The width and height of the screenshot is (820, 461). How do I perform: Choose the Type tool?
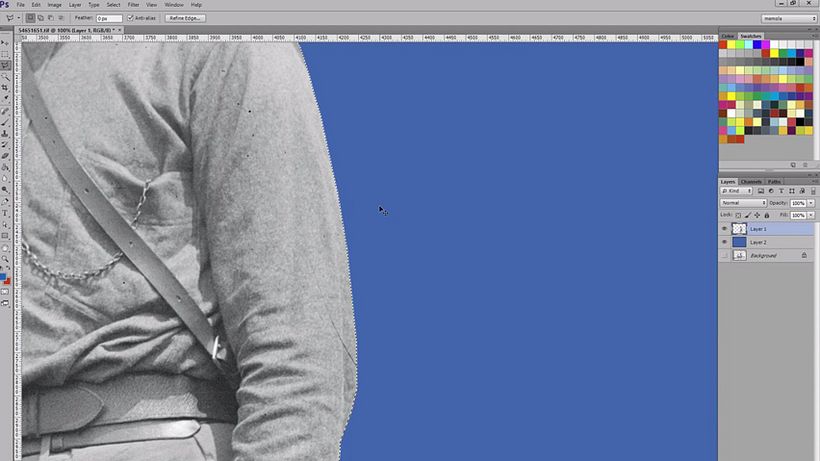[x=6, y=212]
